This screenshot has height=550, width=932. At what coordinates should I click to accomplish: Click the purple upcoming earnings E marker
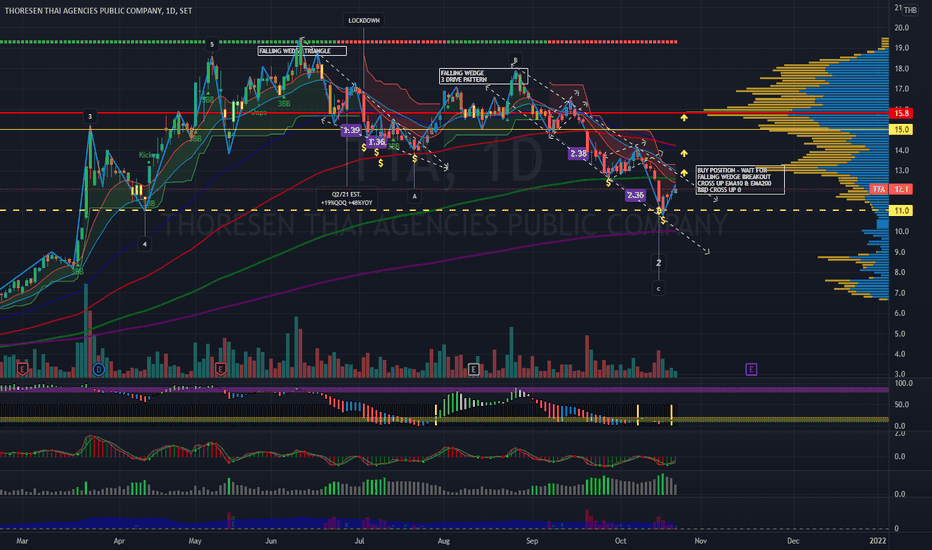coord(751,369)
